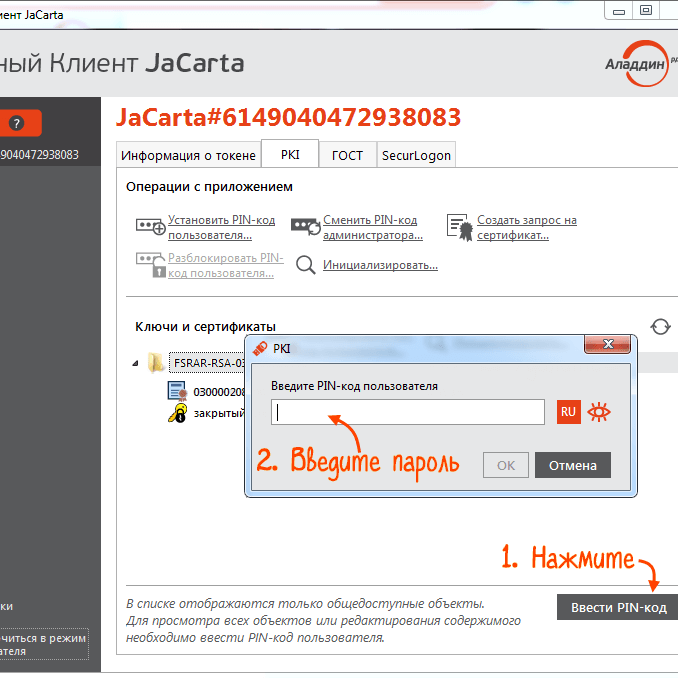Refresh the keys and certificates list
This screenshot has height=678, width=678.
(660, 327)
